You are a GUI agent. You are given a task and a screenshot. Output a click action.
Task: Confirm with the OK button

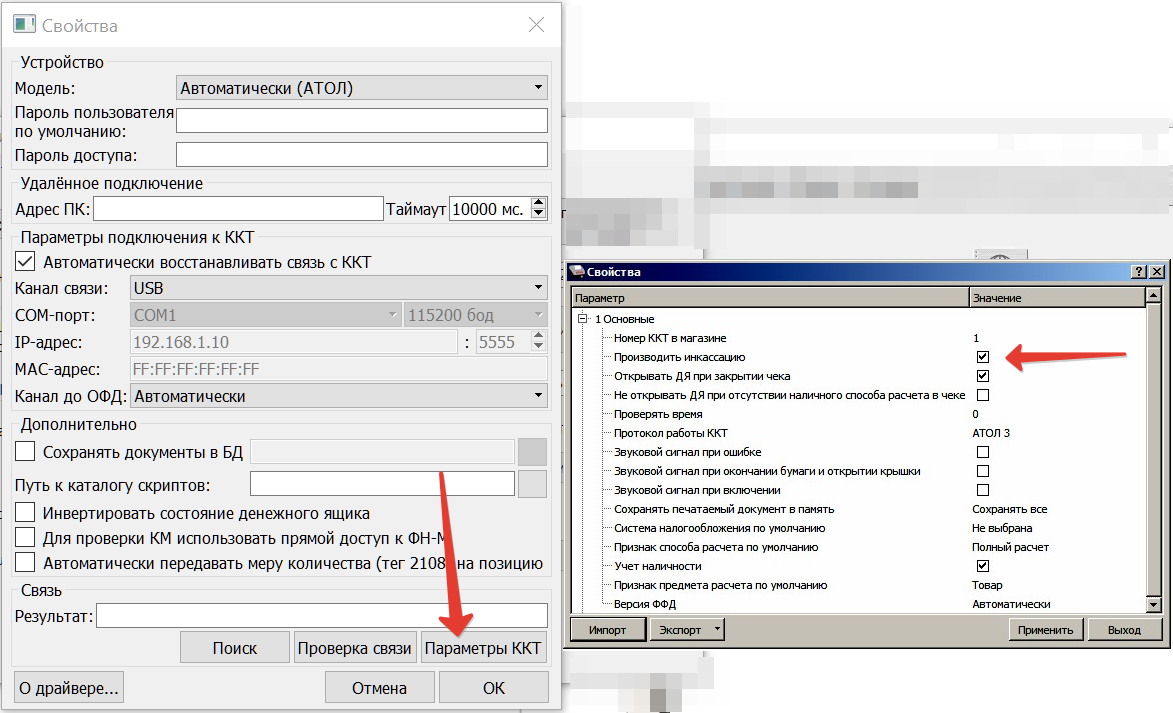tap(494, 688)
